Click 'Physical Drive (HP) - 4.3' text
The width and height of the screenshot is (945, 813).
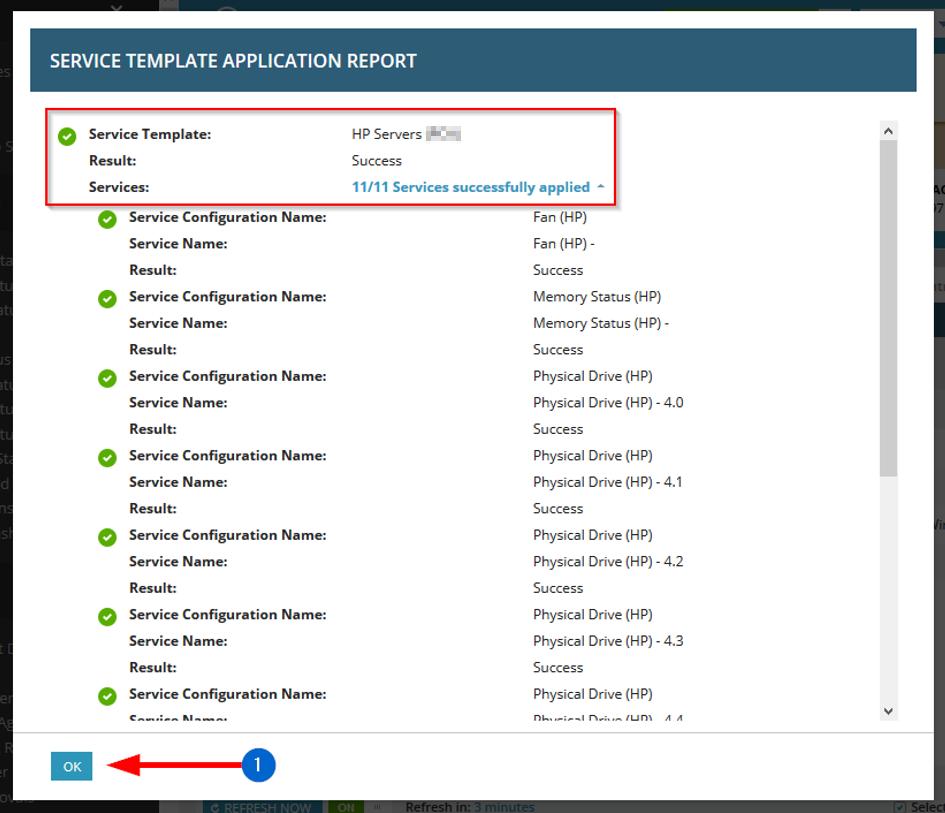(608, 642)
